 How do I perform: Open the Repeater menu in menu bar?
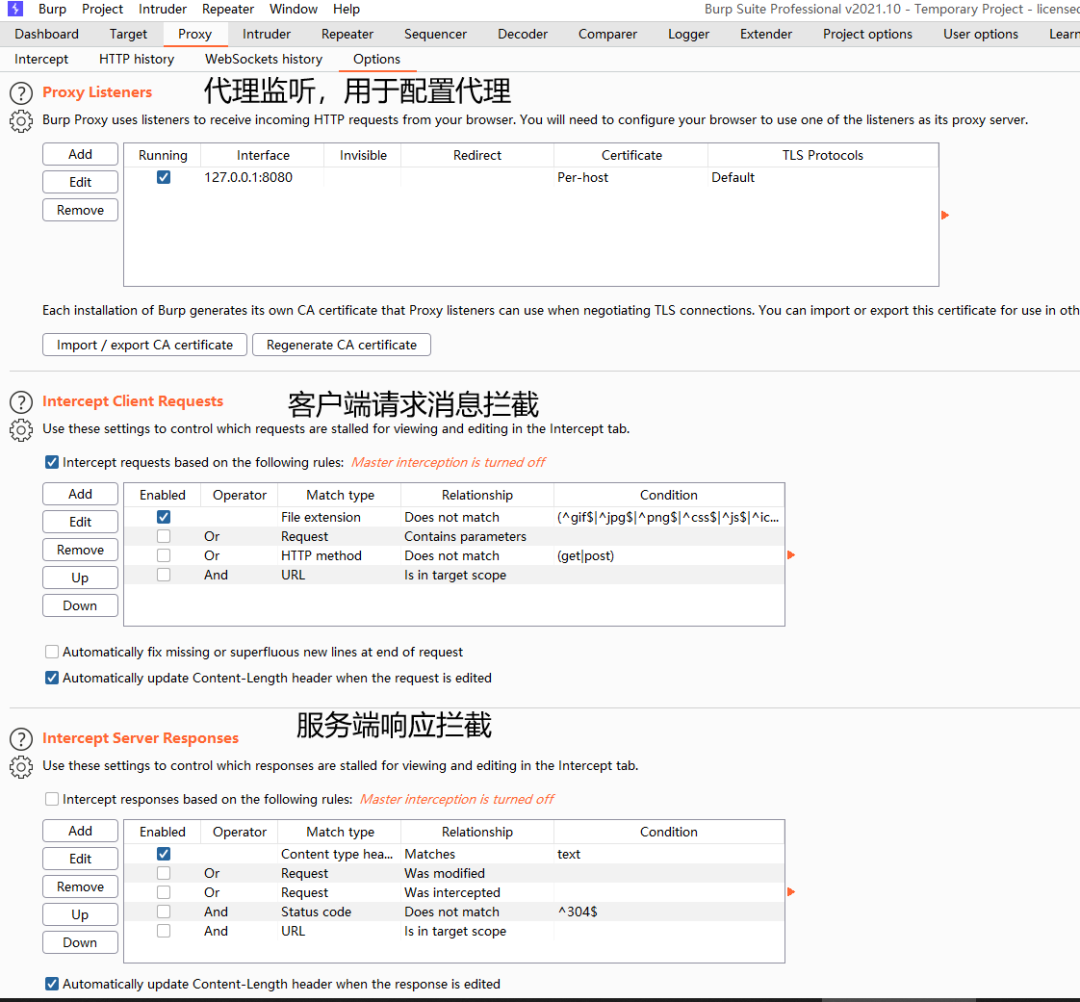(x=228, y=9)
